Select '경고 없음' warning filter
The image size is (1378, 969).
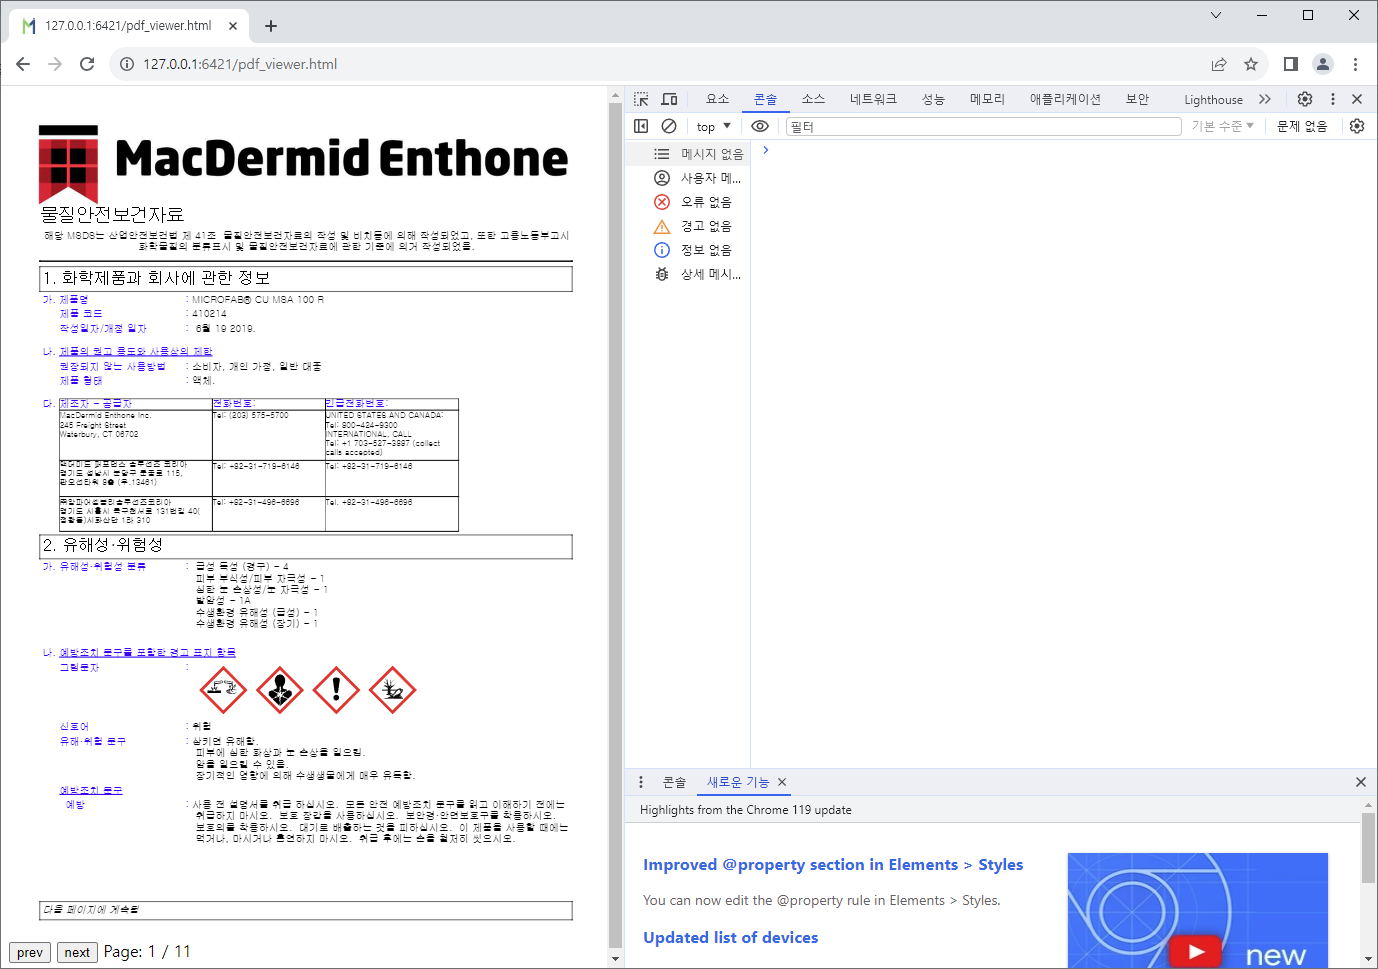coord(688,226)
